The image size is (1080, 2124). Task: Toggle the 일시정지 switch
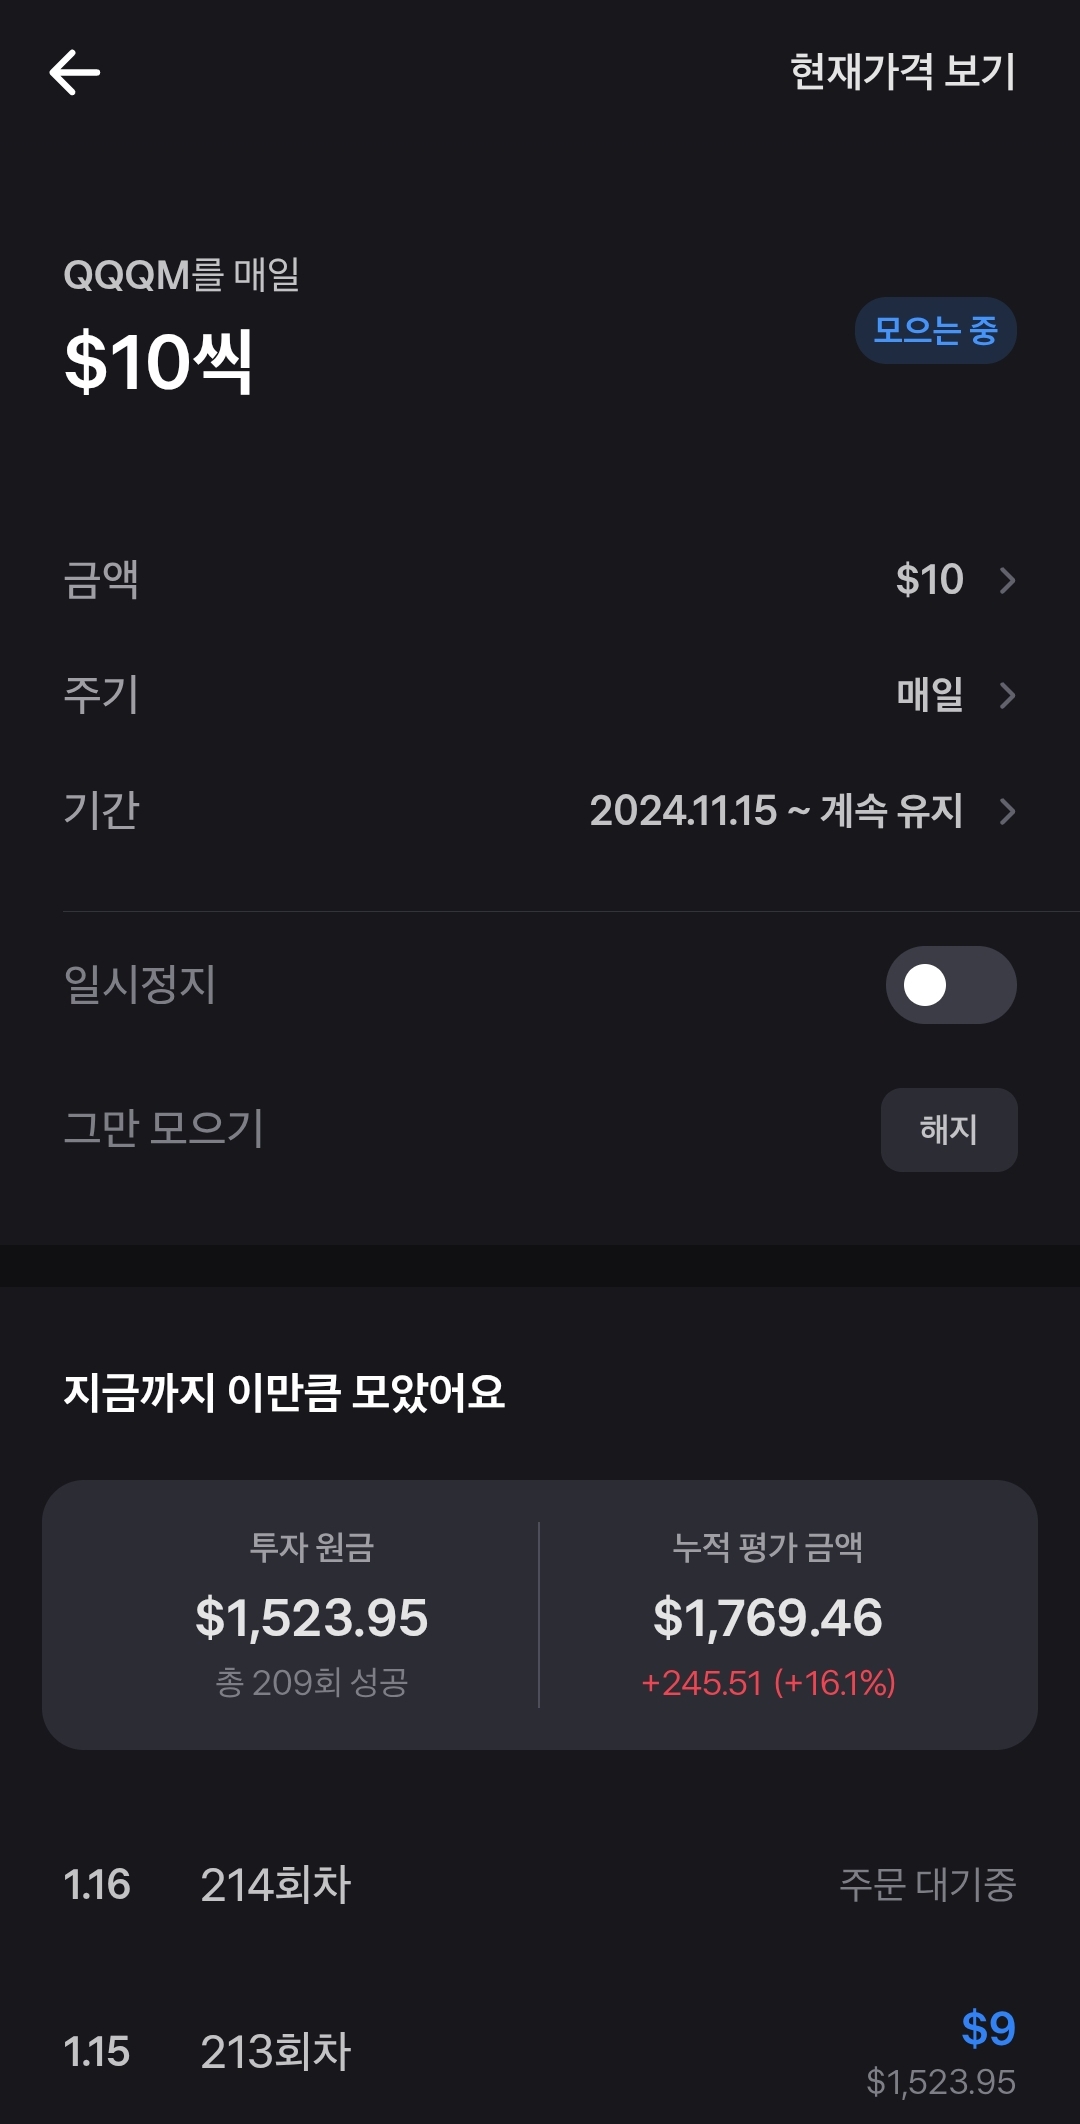pos(950,985)
